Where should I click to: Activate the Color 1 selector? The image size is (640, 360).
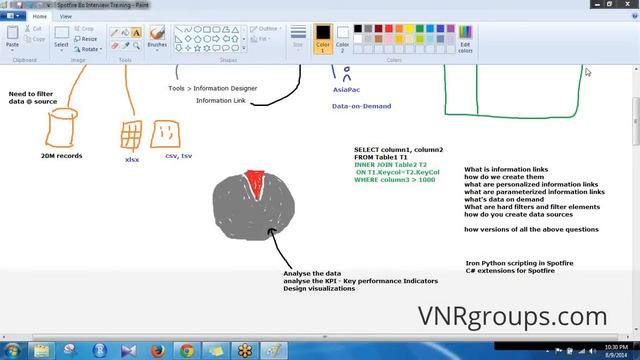pos(322,39)
